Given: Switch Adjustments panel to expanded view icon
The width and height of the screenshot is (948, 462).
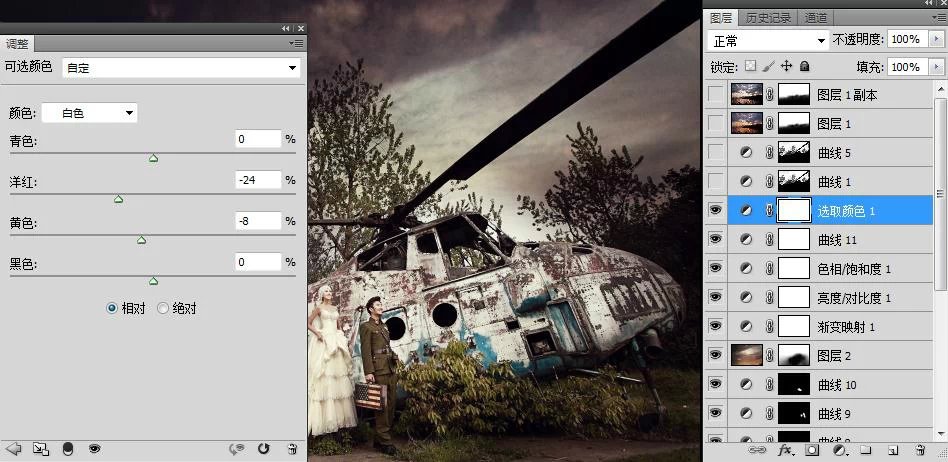Looking at the screenshot, I should 41,449.
